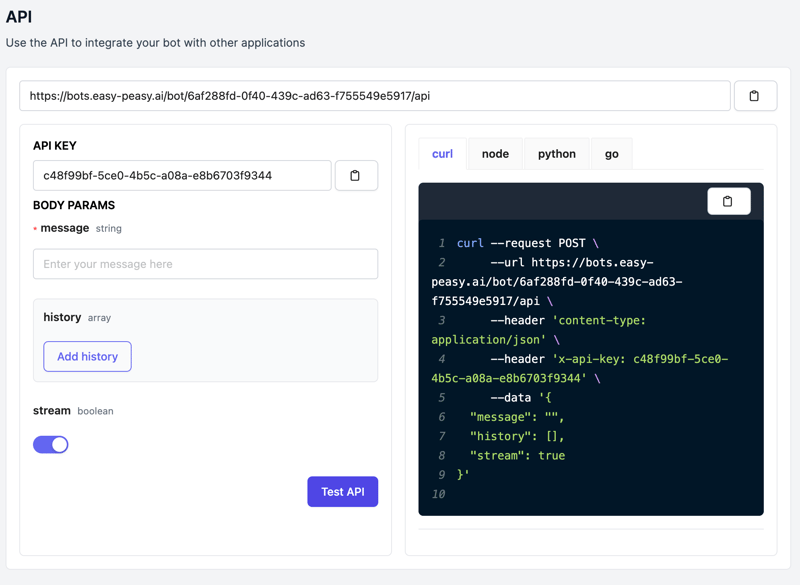
Task: Click inside the API key field
Action: point(182,176)
